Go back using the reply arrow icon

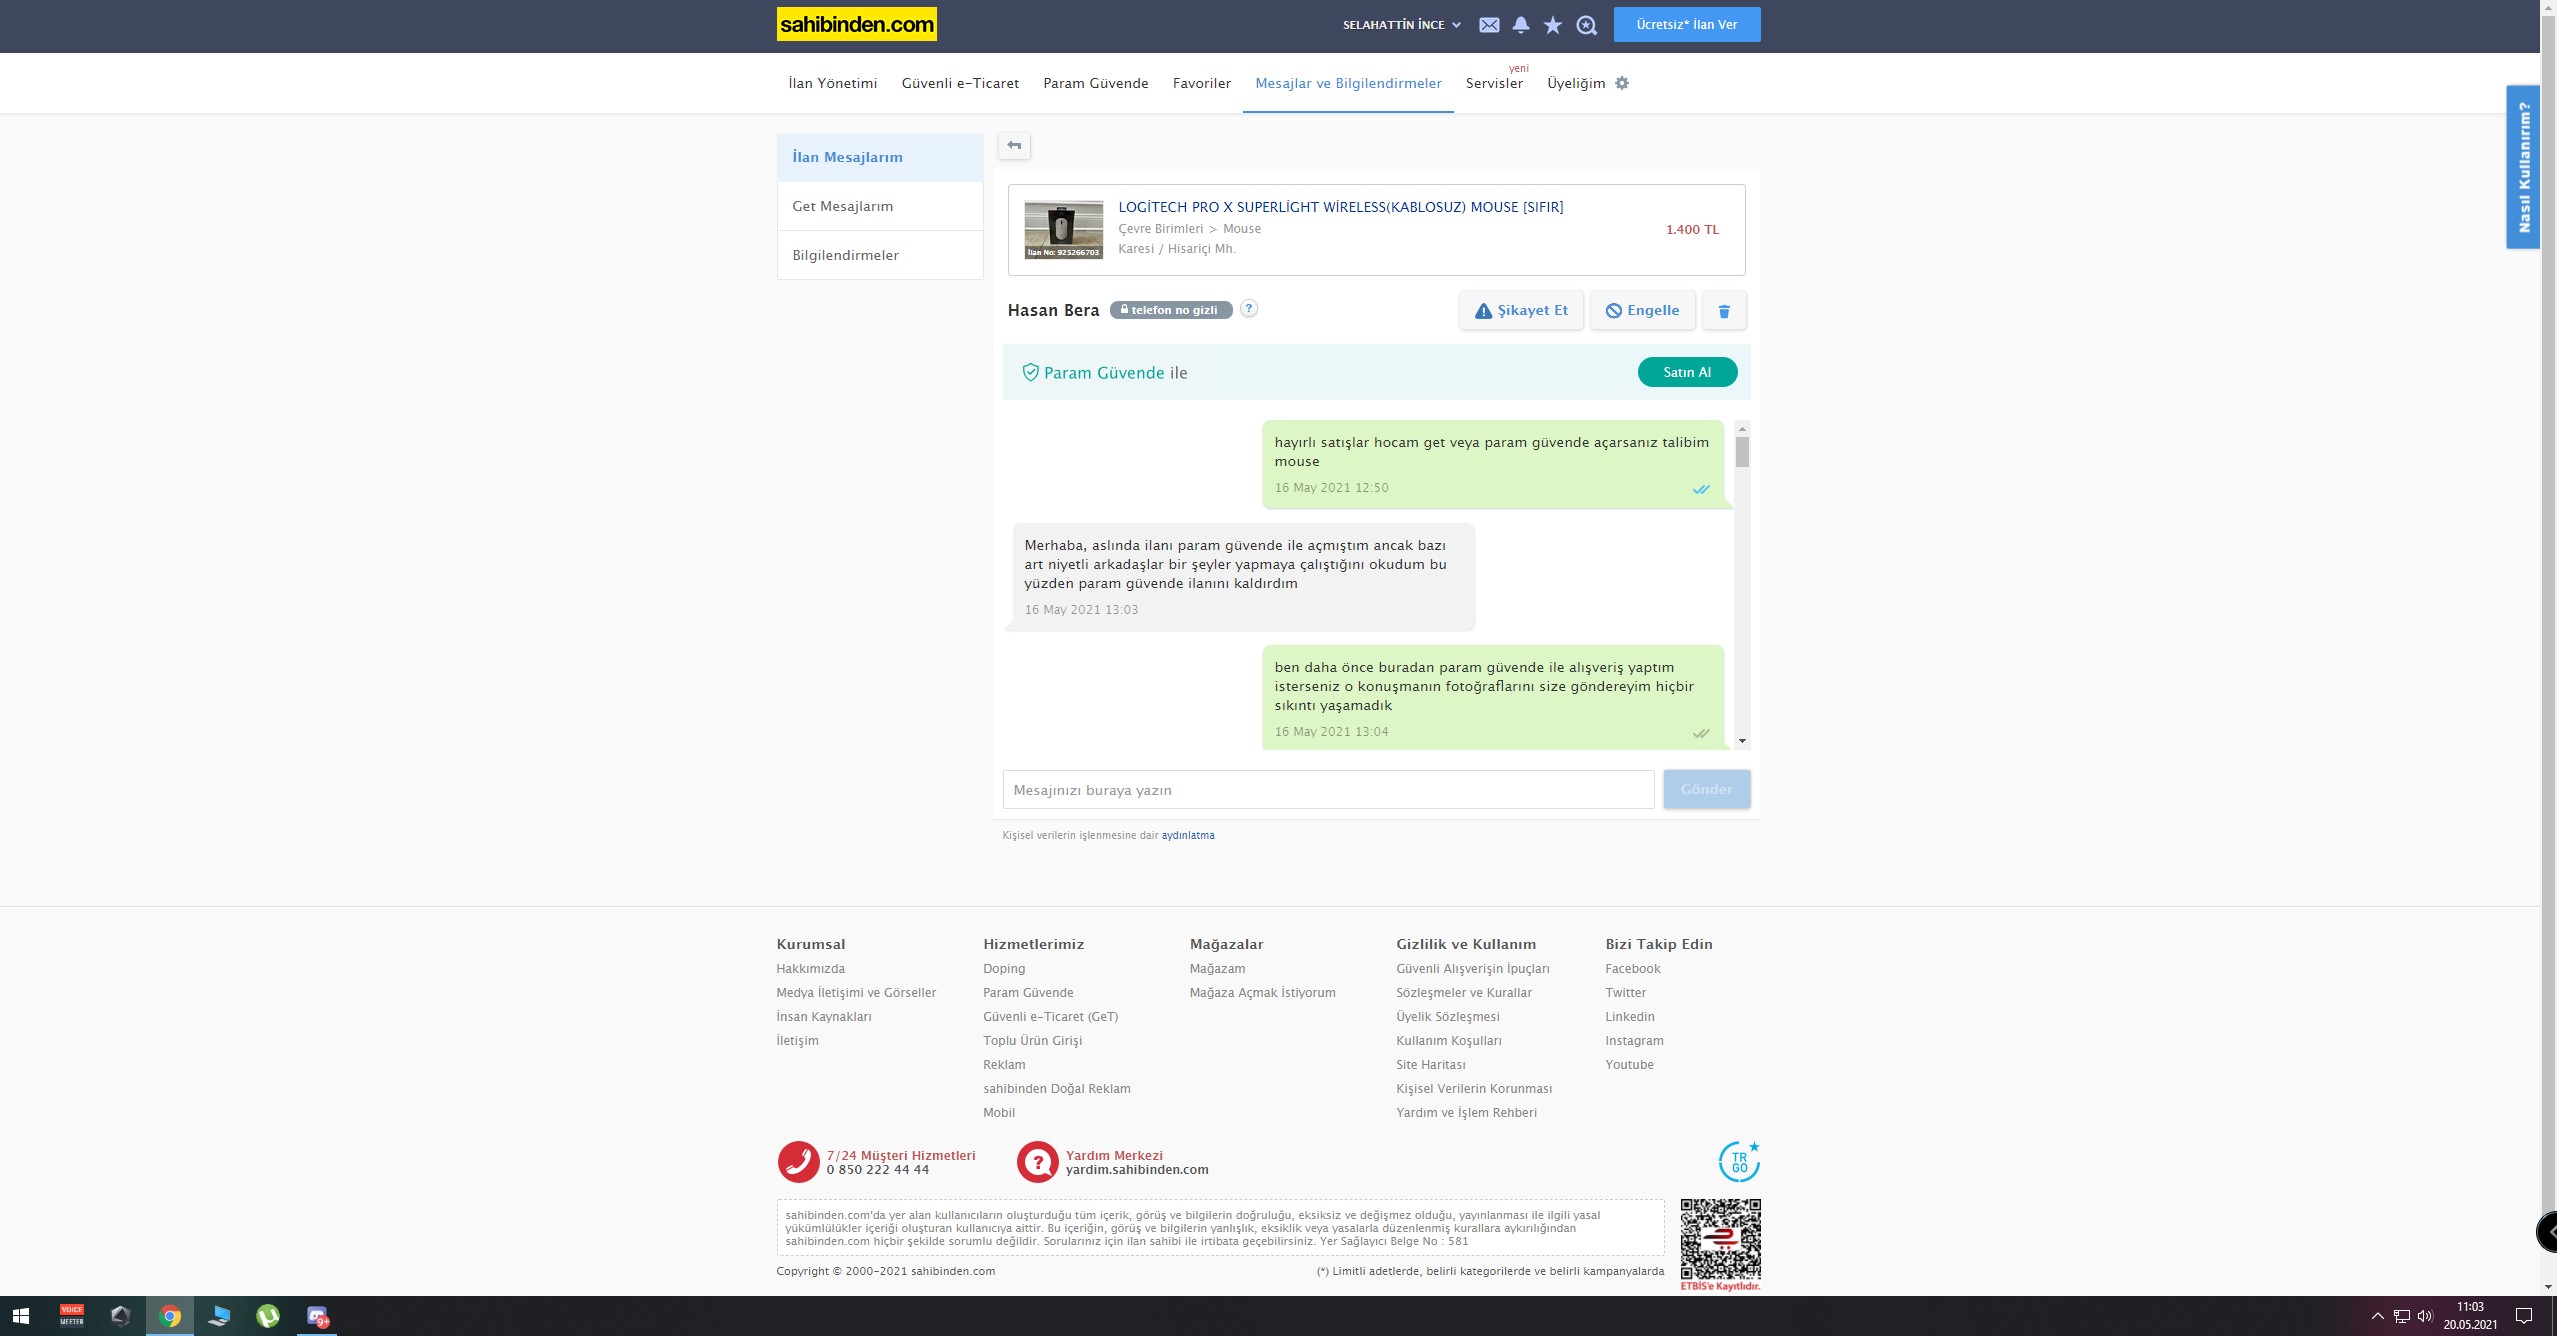[1014, 146]
